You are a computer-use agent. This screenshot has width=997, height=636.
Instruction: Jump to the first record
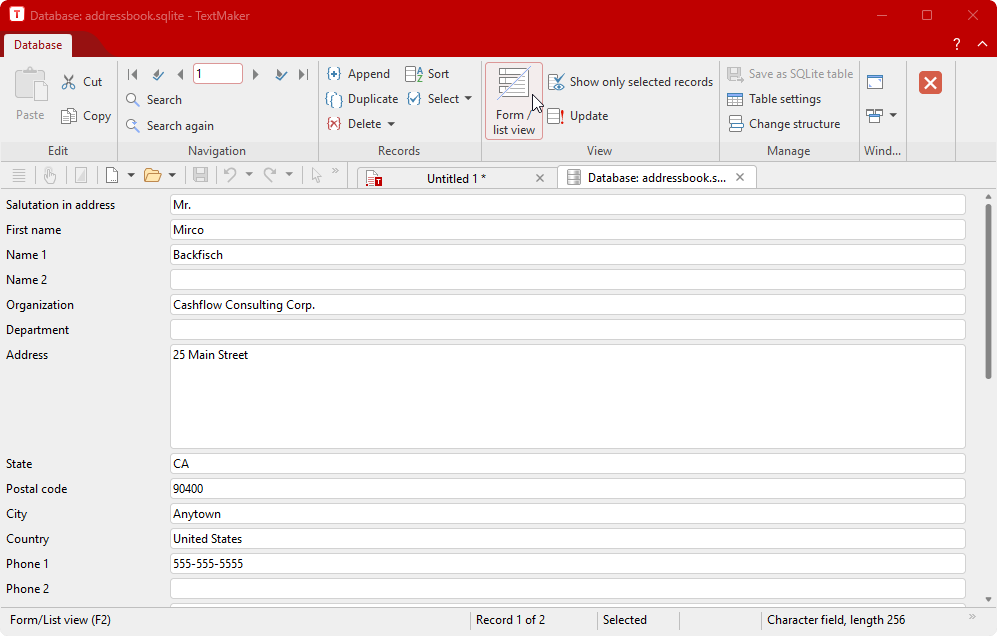(x=131, y=73)
